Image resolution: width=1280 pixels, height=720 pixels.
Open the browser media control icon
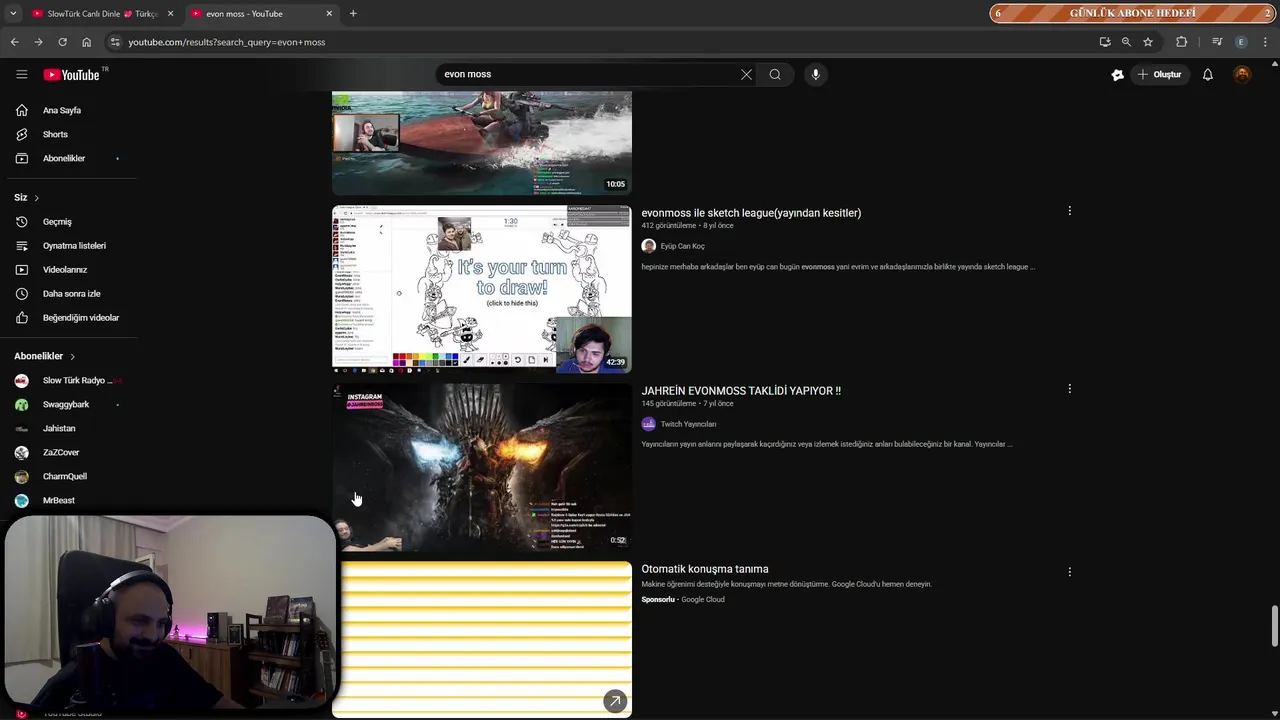point(1217,42)
